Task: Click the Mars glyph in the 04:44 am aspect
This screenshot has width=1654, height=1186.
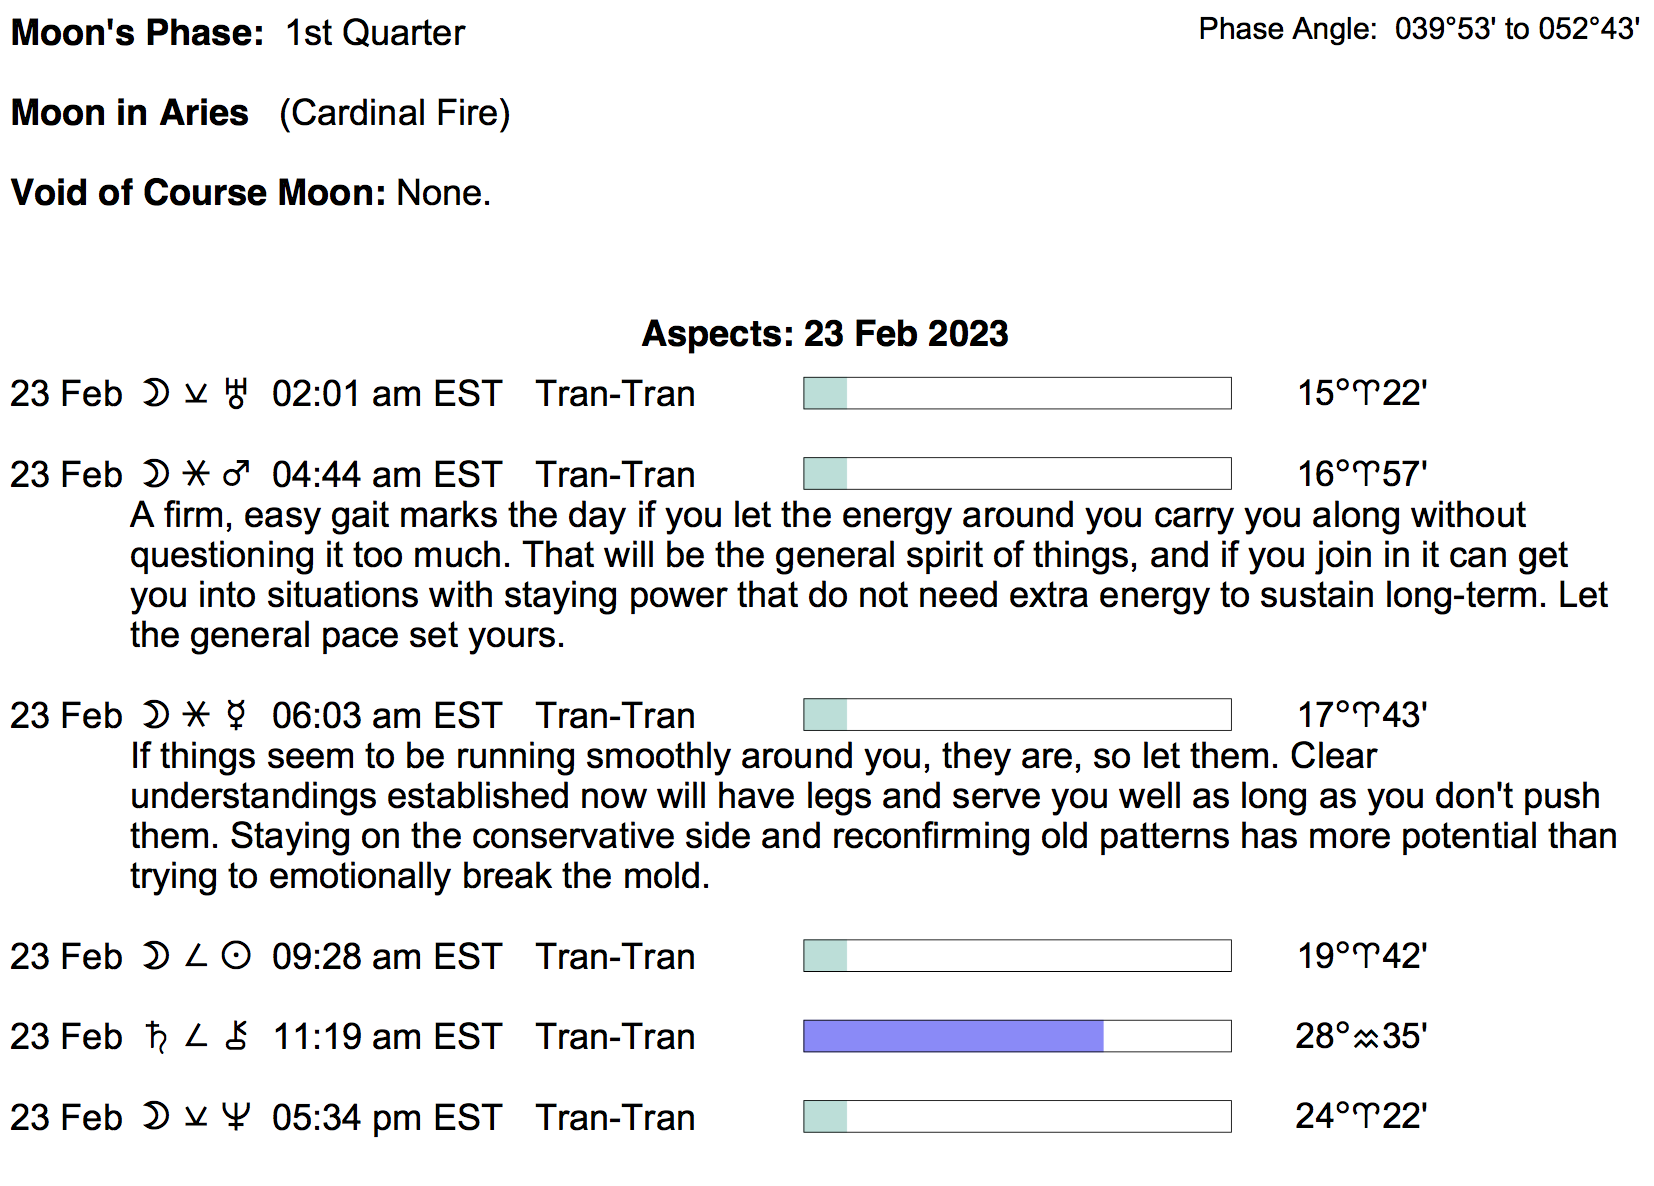Action: click(236, 474)
